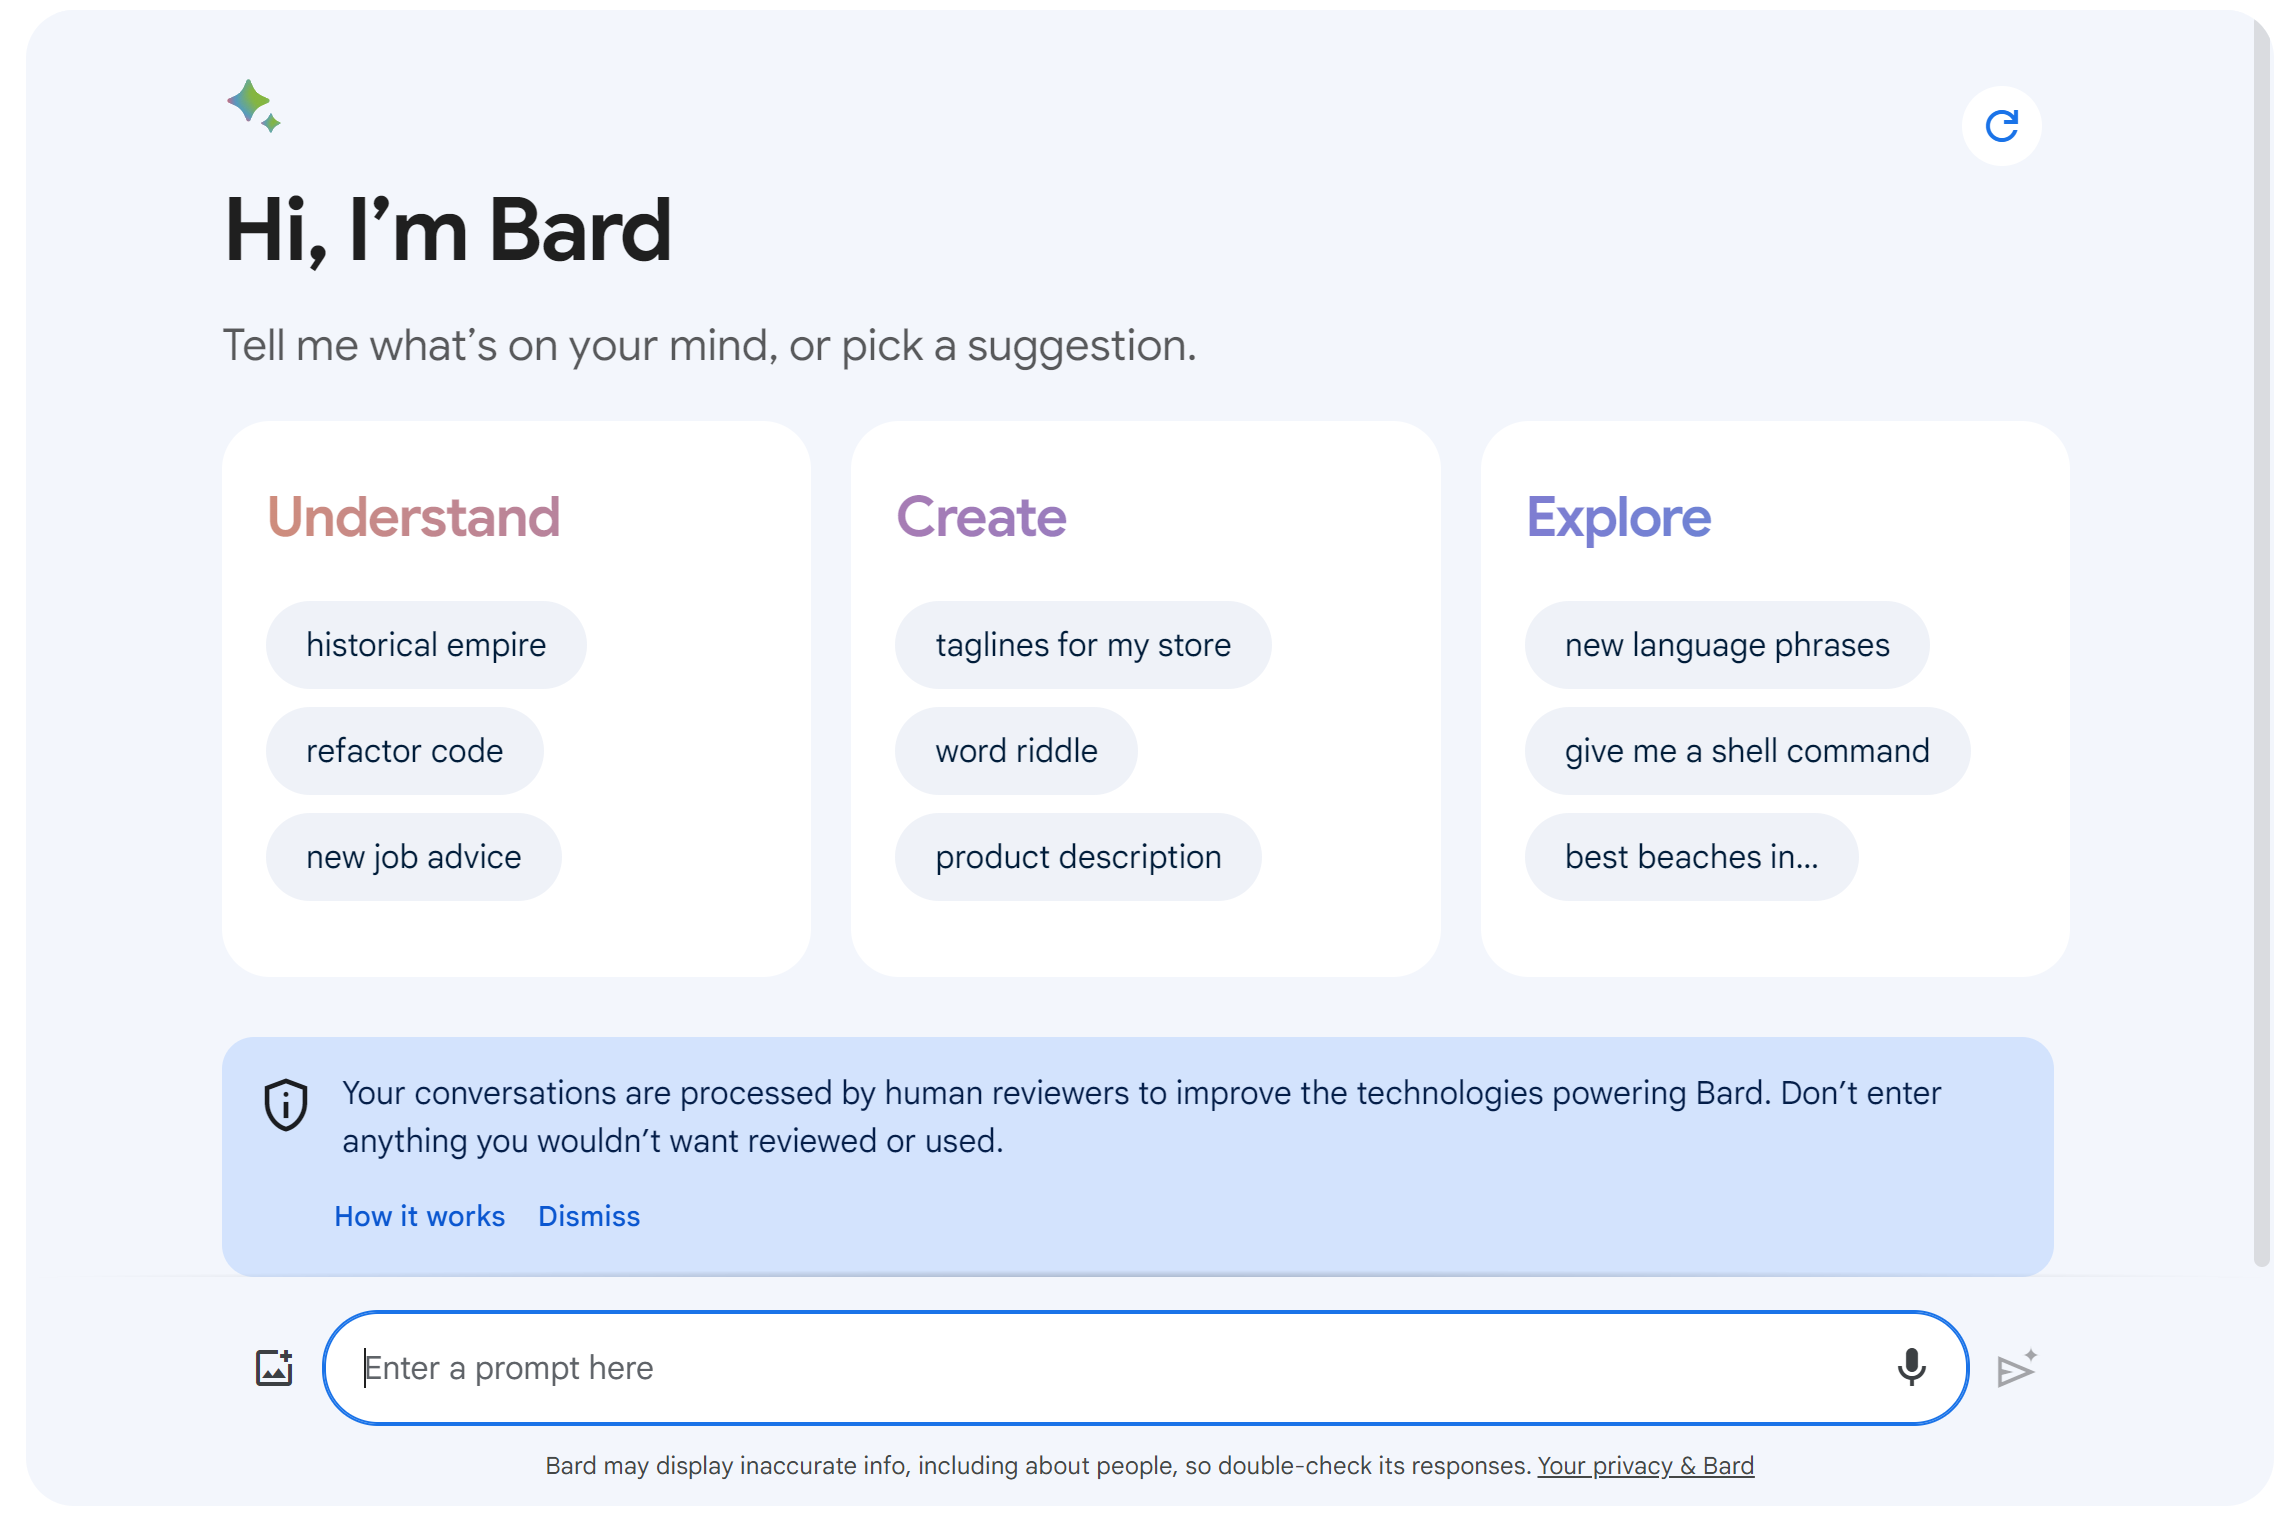Pick the new job advice chip
The width and height of the screenshot is (2291, 1519).
(413, 856)
